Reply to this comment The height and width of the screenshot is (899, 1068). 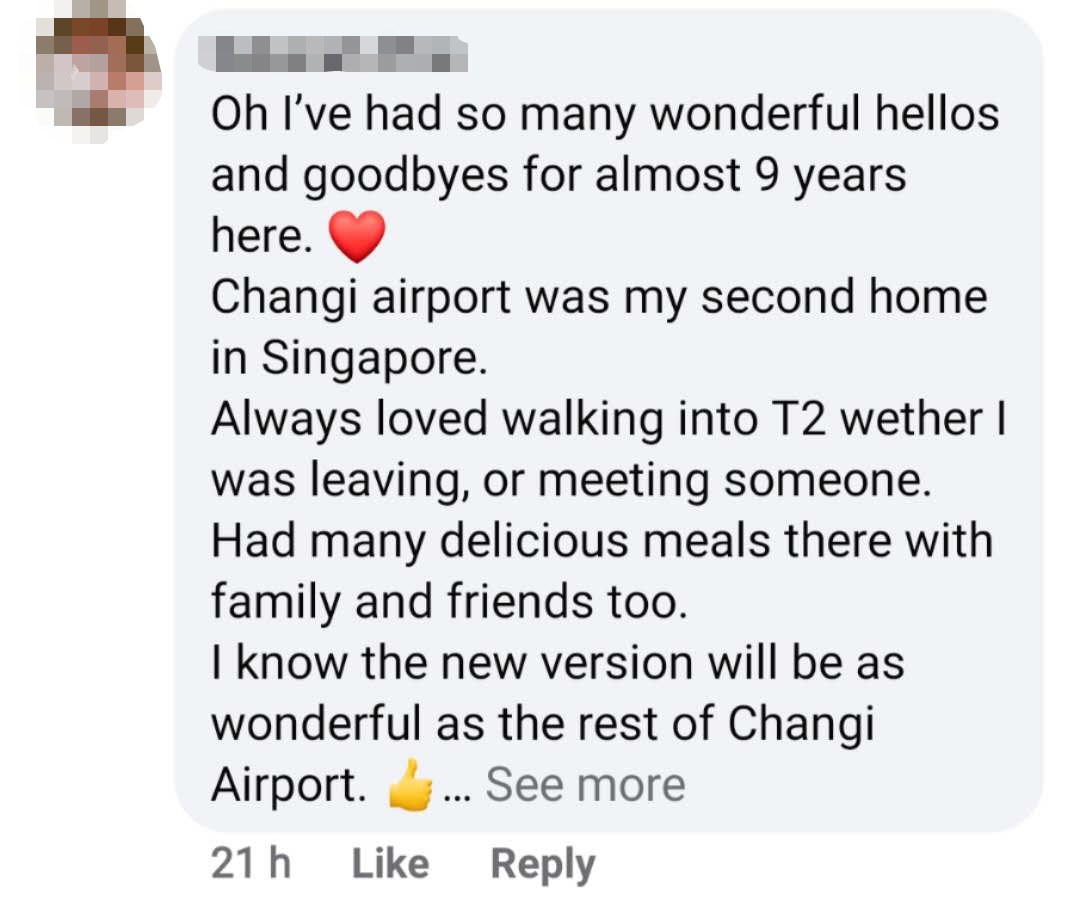[x=542, y=864]
